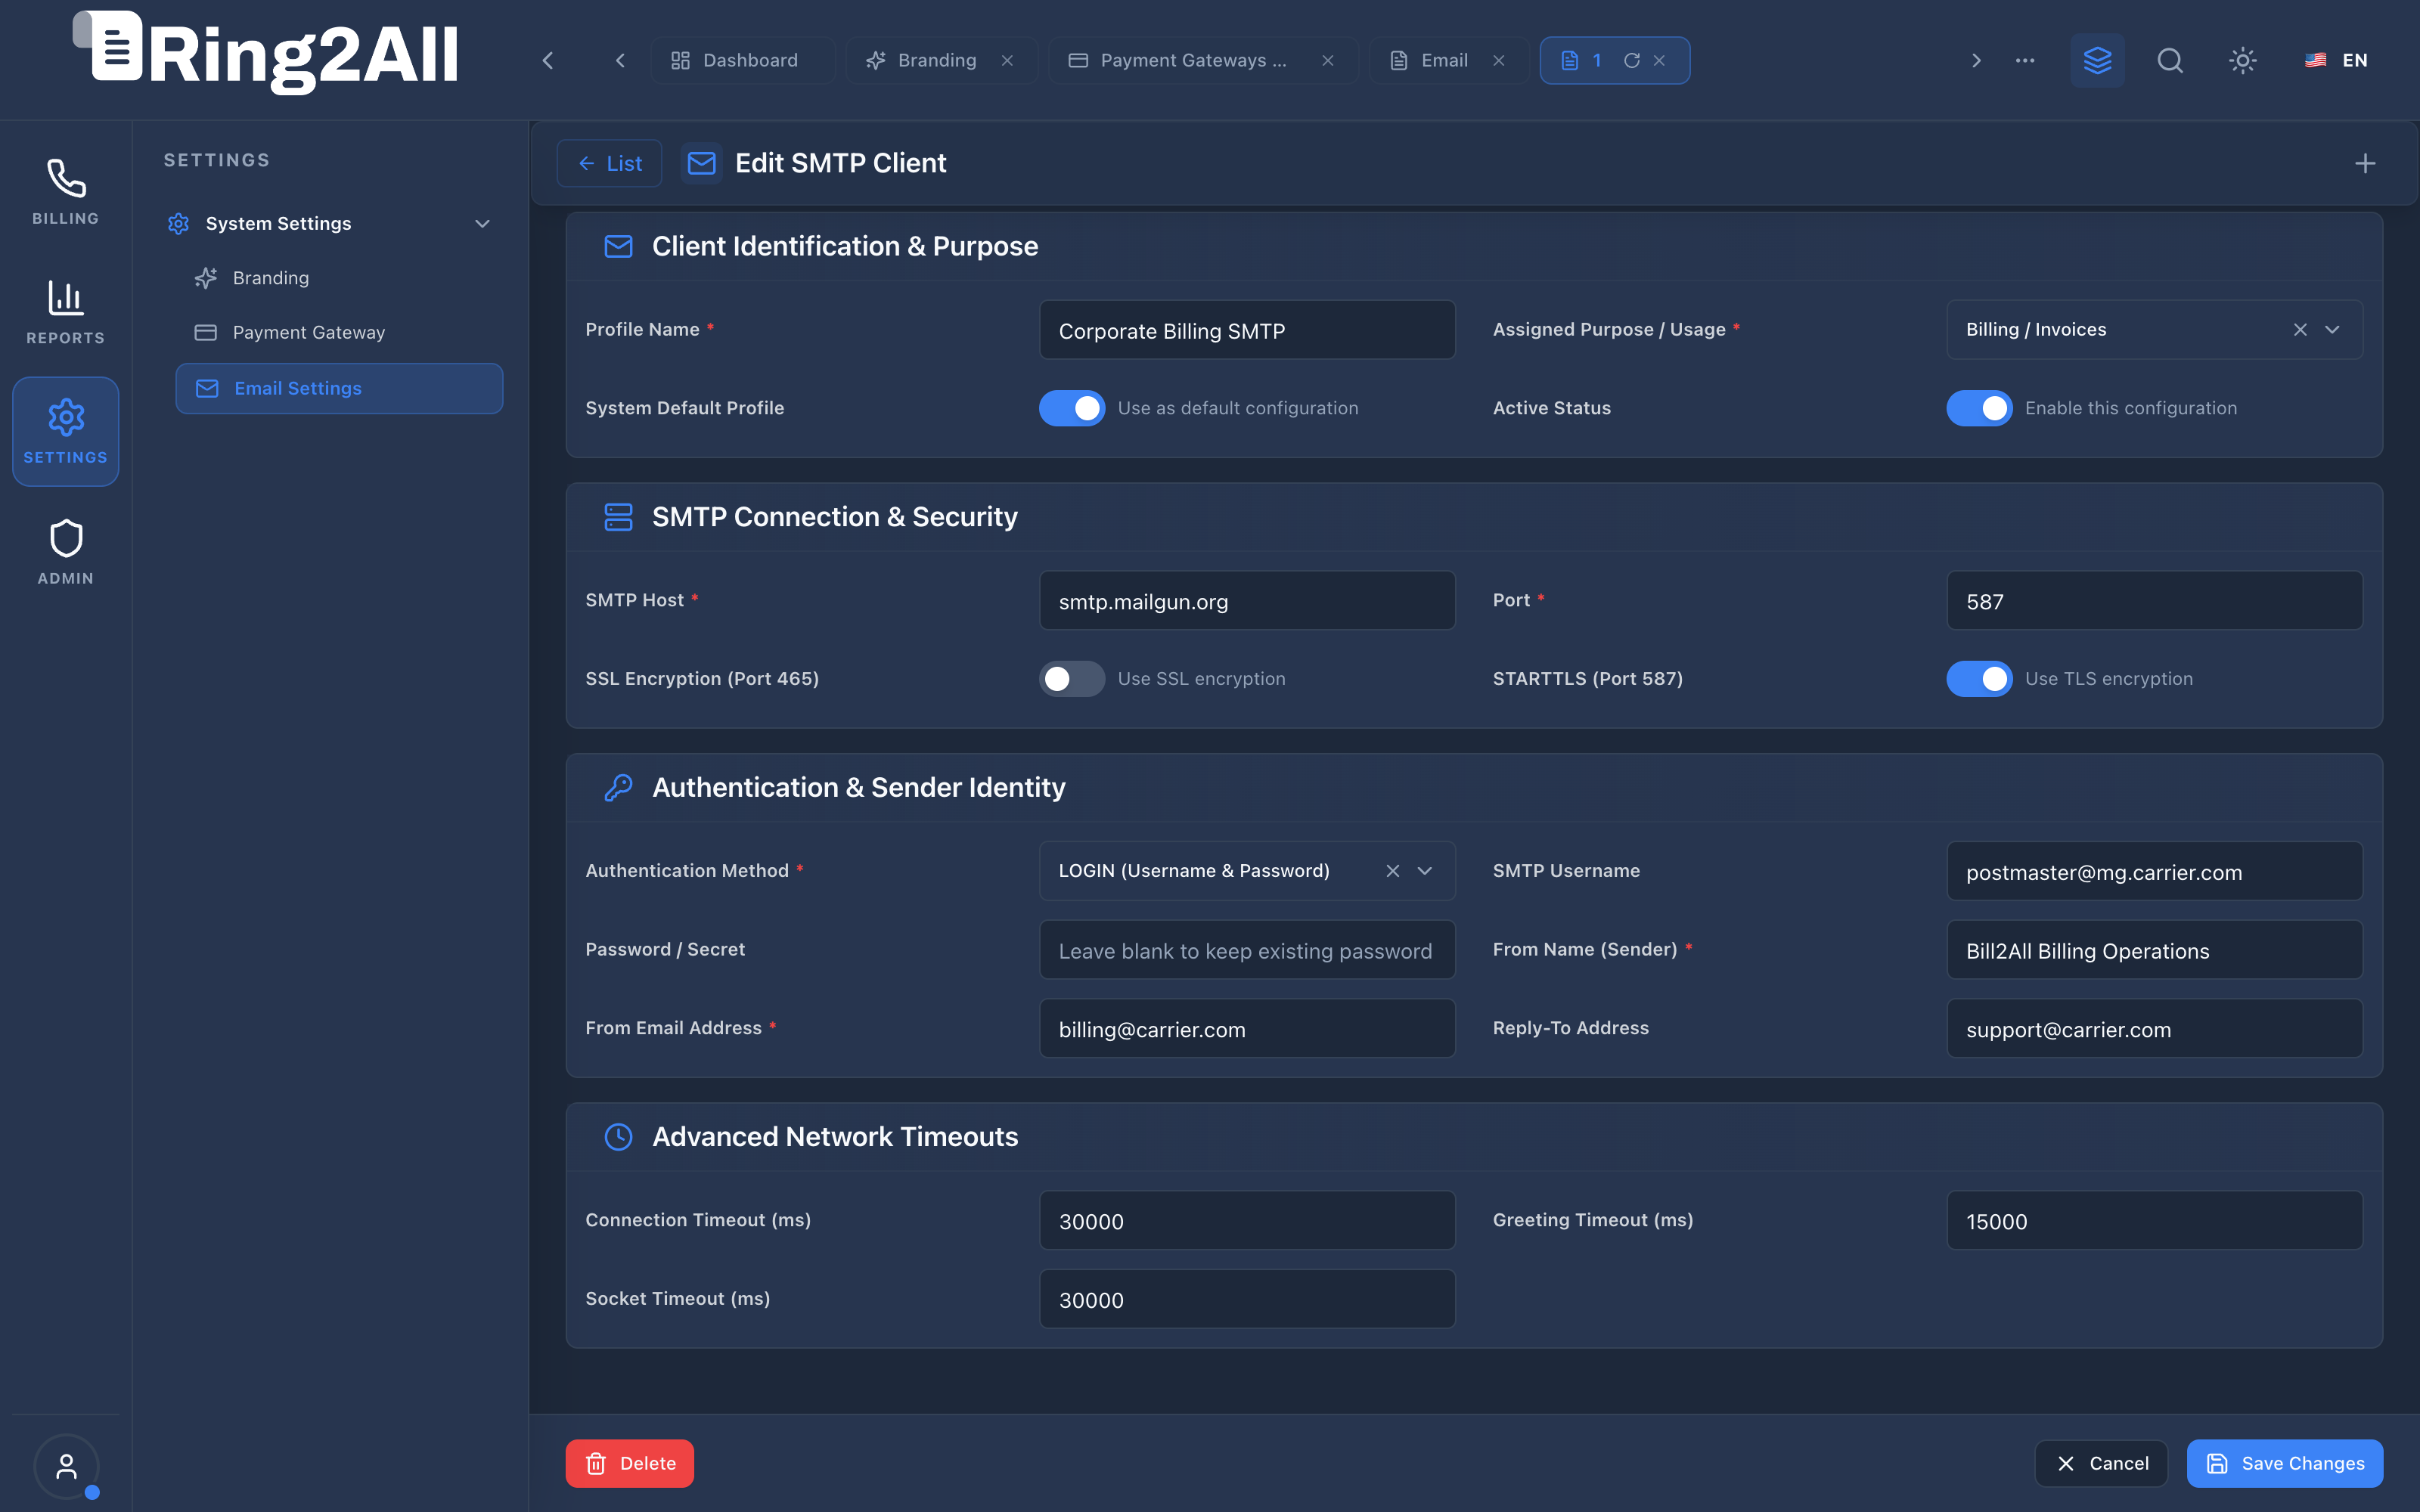Click the Cancel button
This screenshot has height=1512, width=2420.
click(x=2101, y=1463)
